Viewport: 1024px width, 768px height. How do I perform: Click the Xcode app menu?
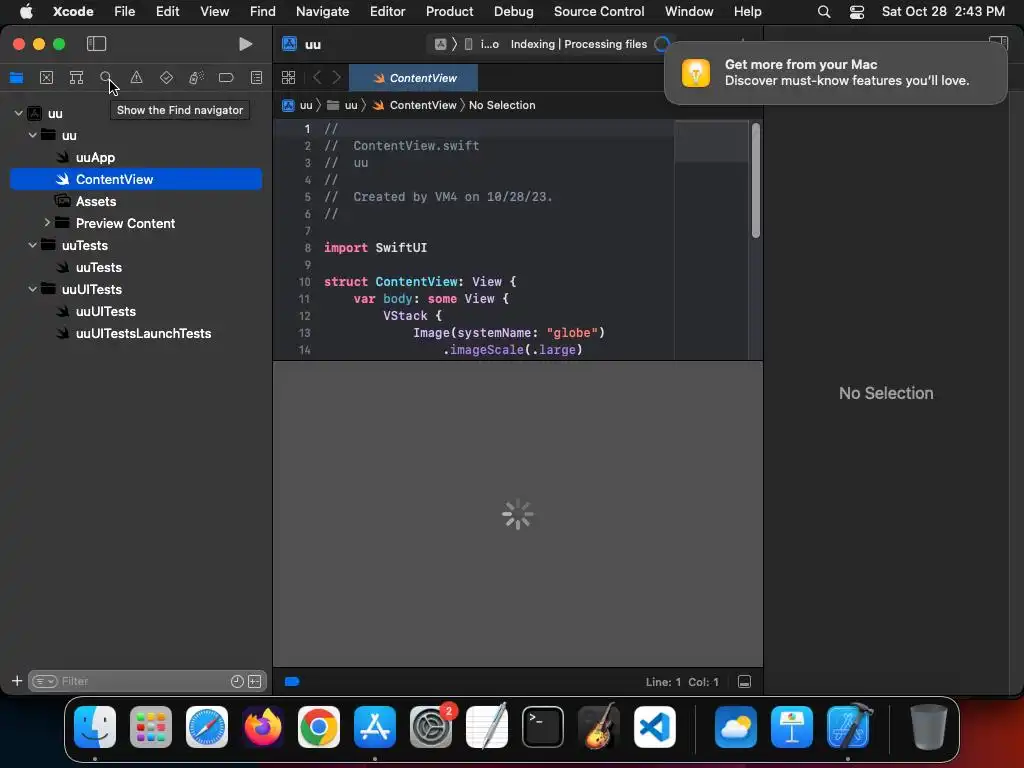click(73, 11)
